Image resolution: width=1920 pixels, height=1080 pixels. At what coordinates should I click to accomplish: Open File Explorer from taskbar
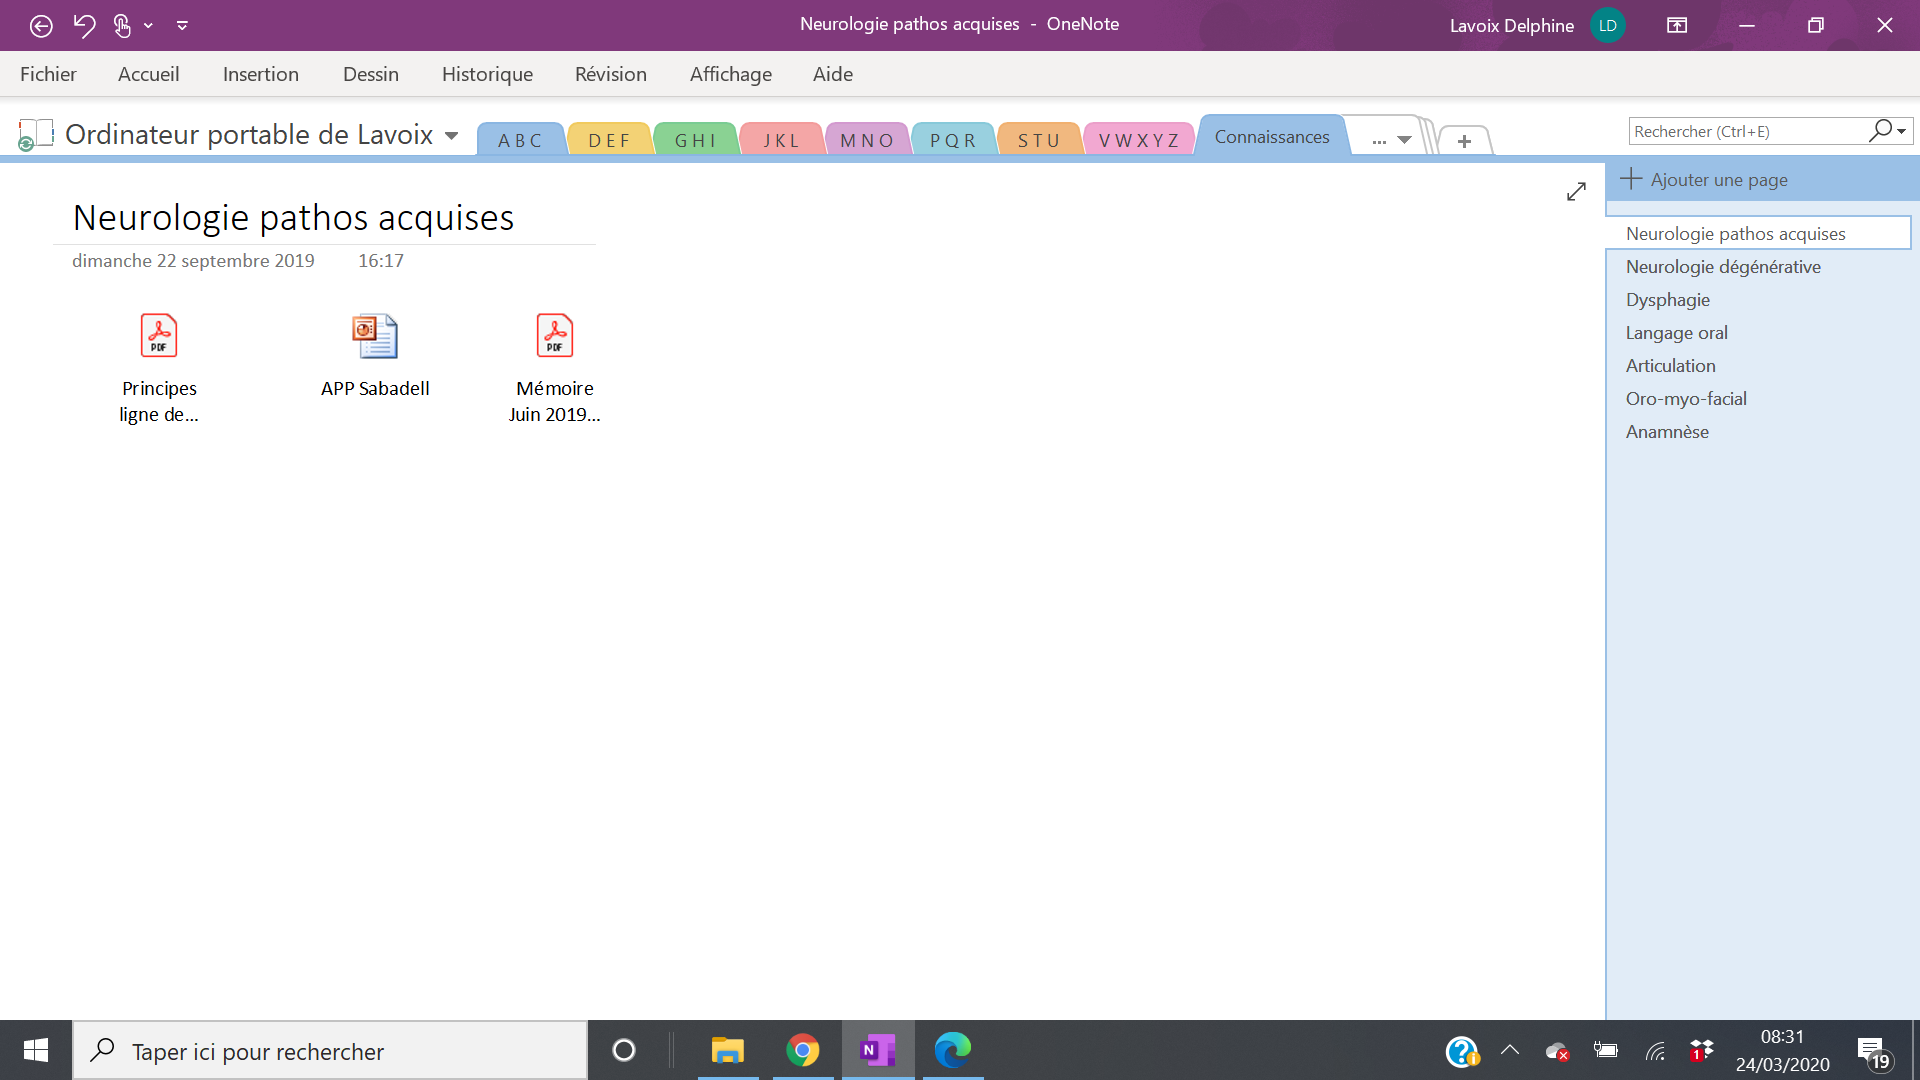(x=728, y=1050)
